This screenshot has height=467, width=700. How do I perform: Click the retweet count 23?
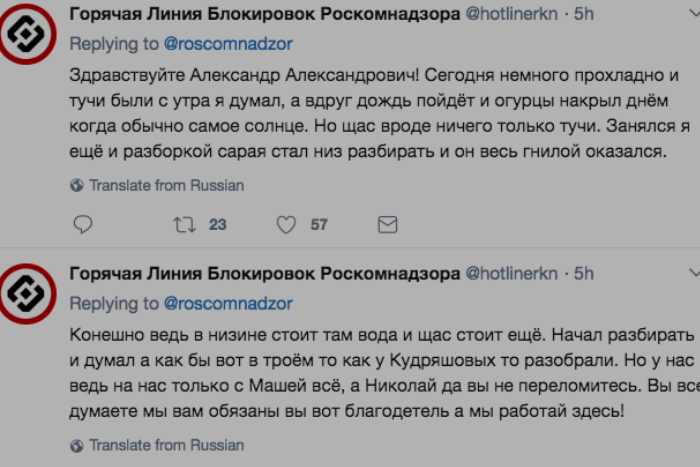217,225
